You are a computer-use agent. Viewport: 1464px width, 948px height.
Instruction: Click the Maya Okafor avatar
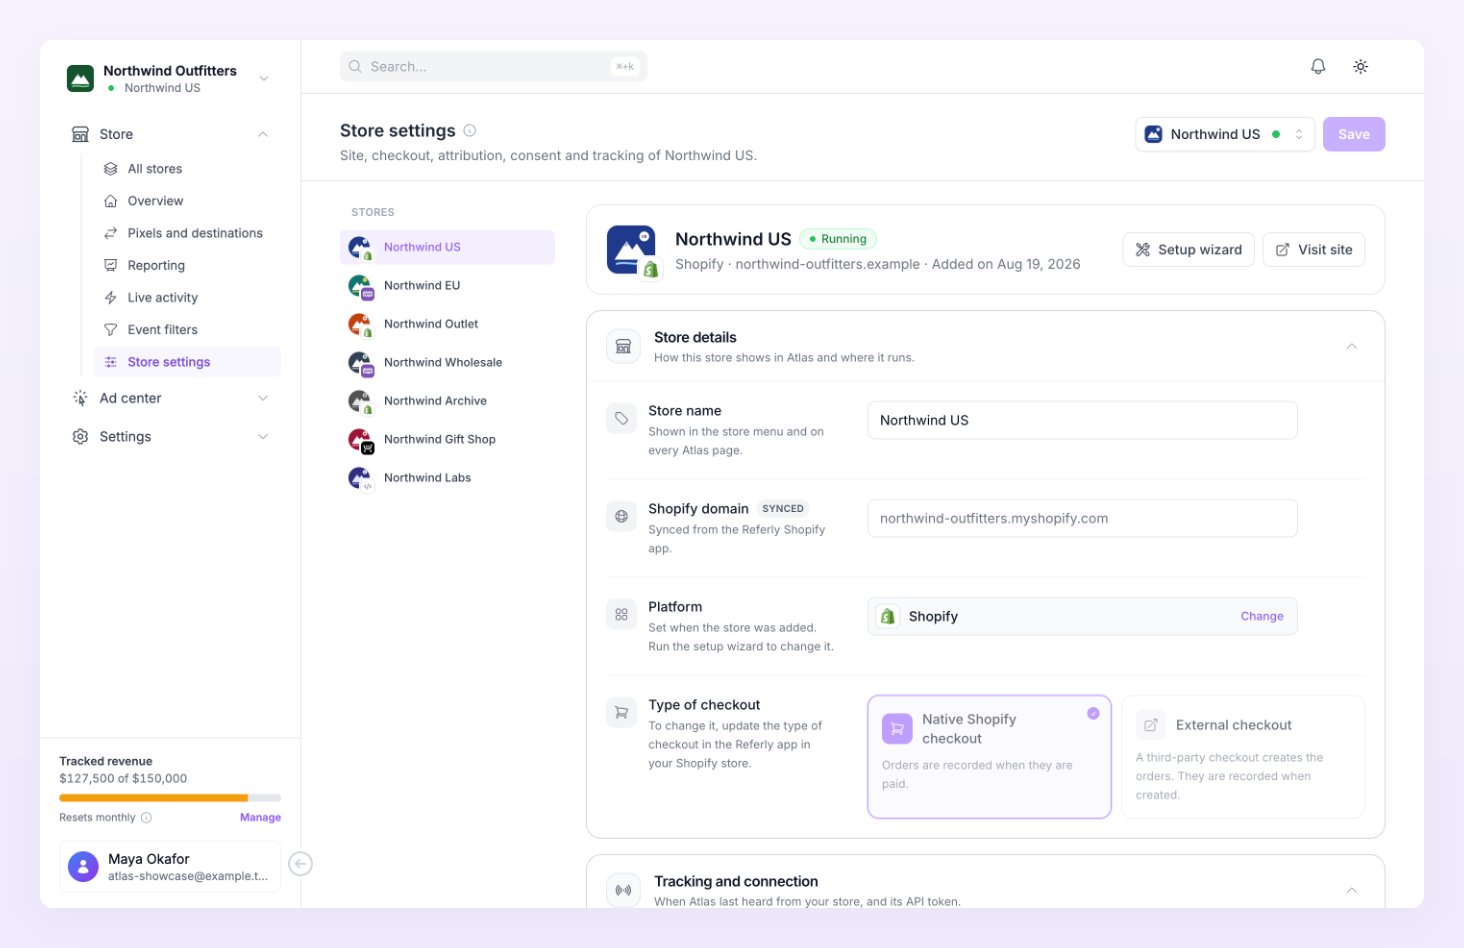83,866
